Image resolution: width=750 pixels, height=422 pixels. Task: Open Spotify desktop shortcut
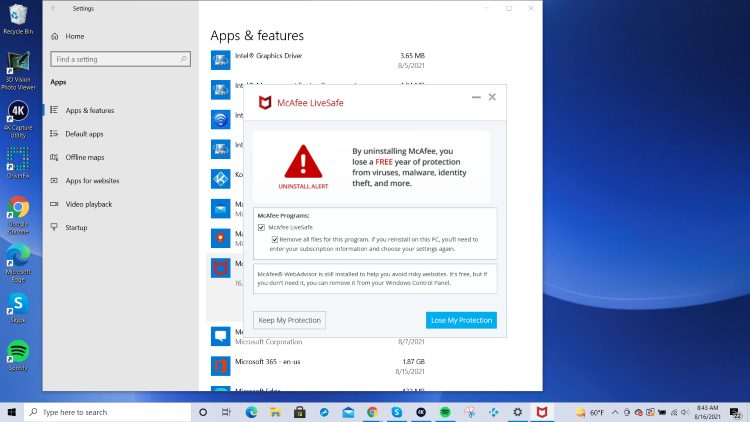click(x=18, y=355)
